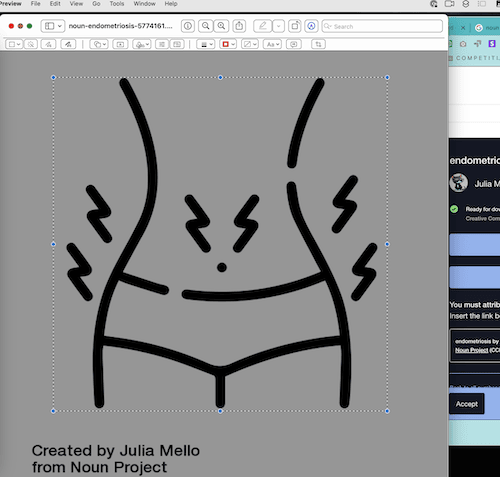Image resolution: width=500 pixels, height=477 pixels.
Task: Click the bottom-center selection handle
Action: pyautogui.click(x=220, y=411)
